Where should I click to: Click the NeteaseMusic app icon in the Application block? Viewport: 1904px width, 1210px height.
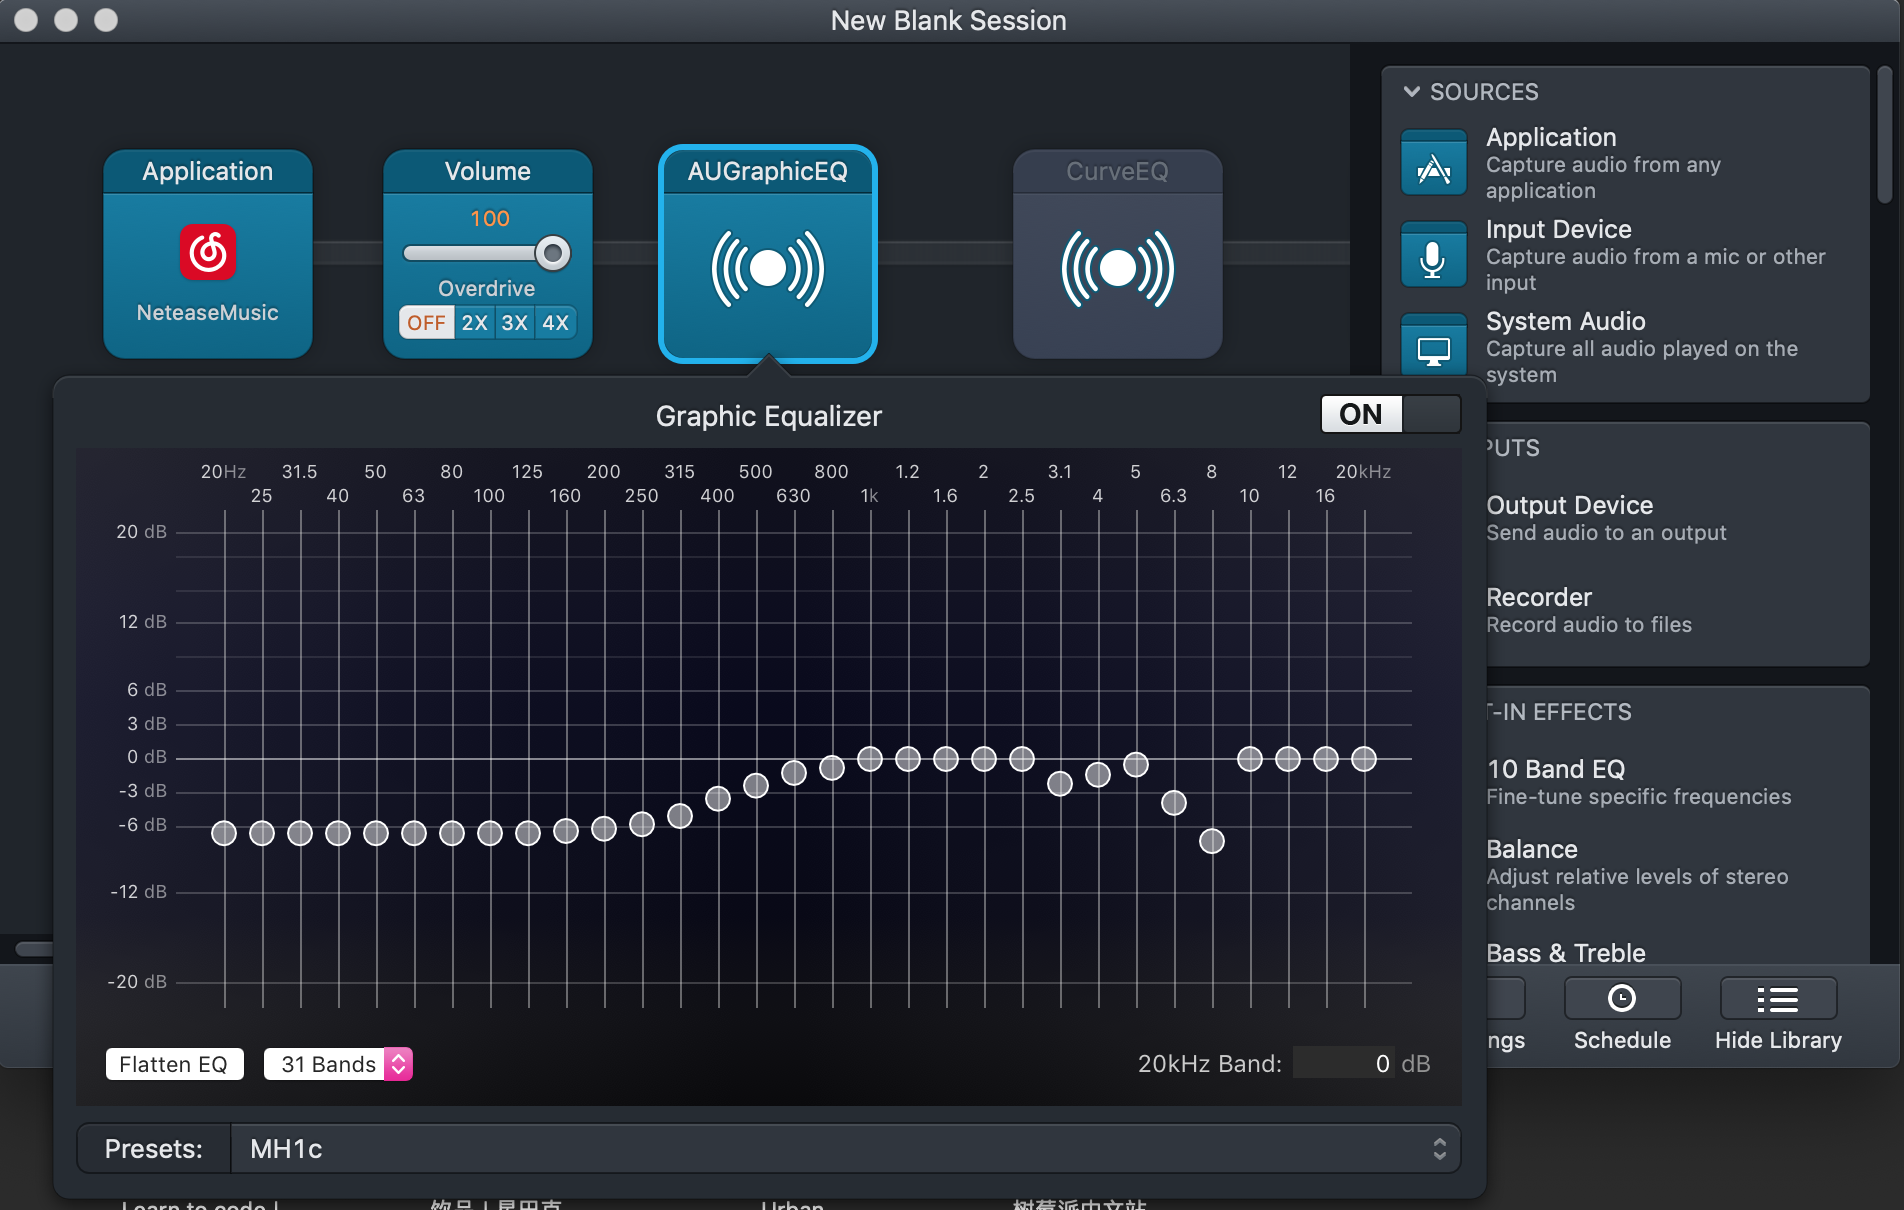pos(208,252)
